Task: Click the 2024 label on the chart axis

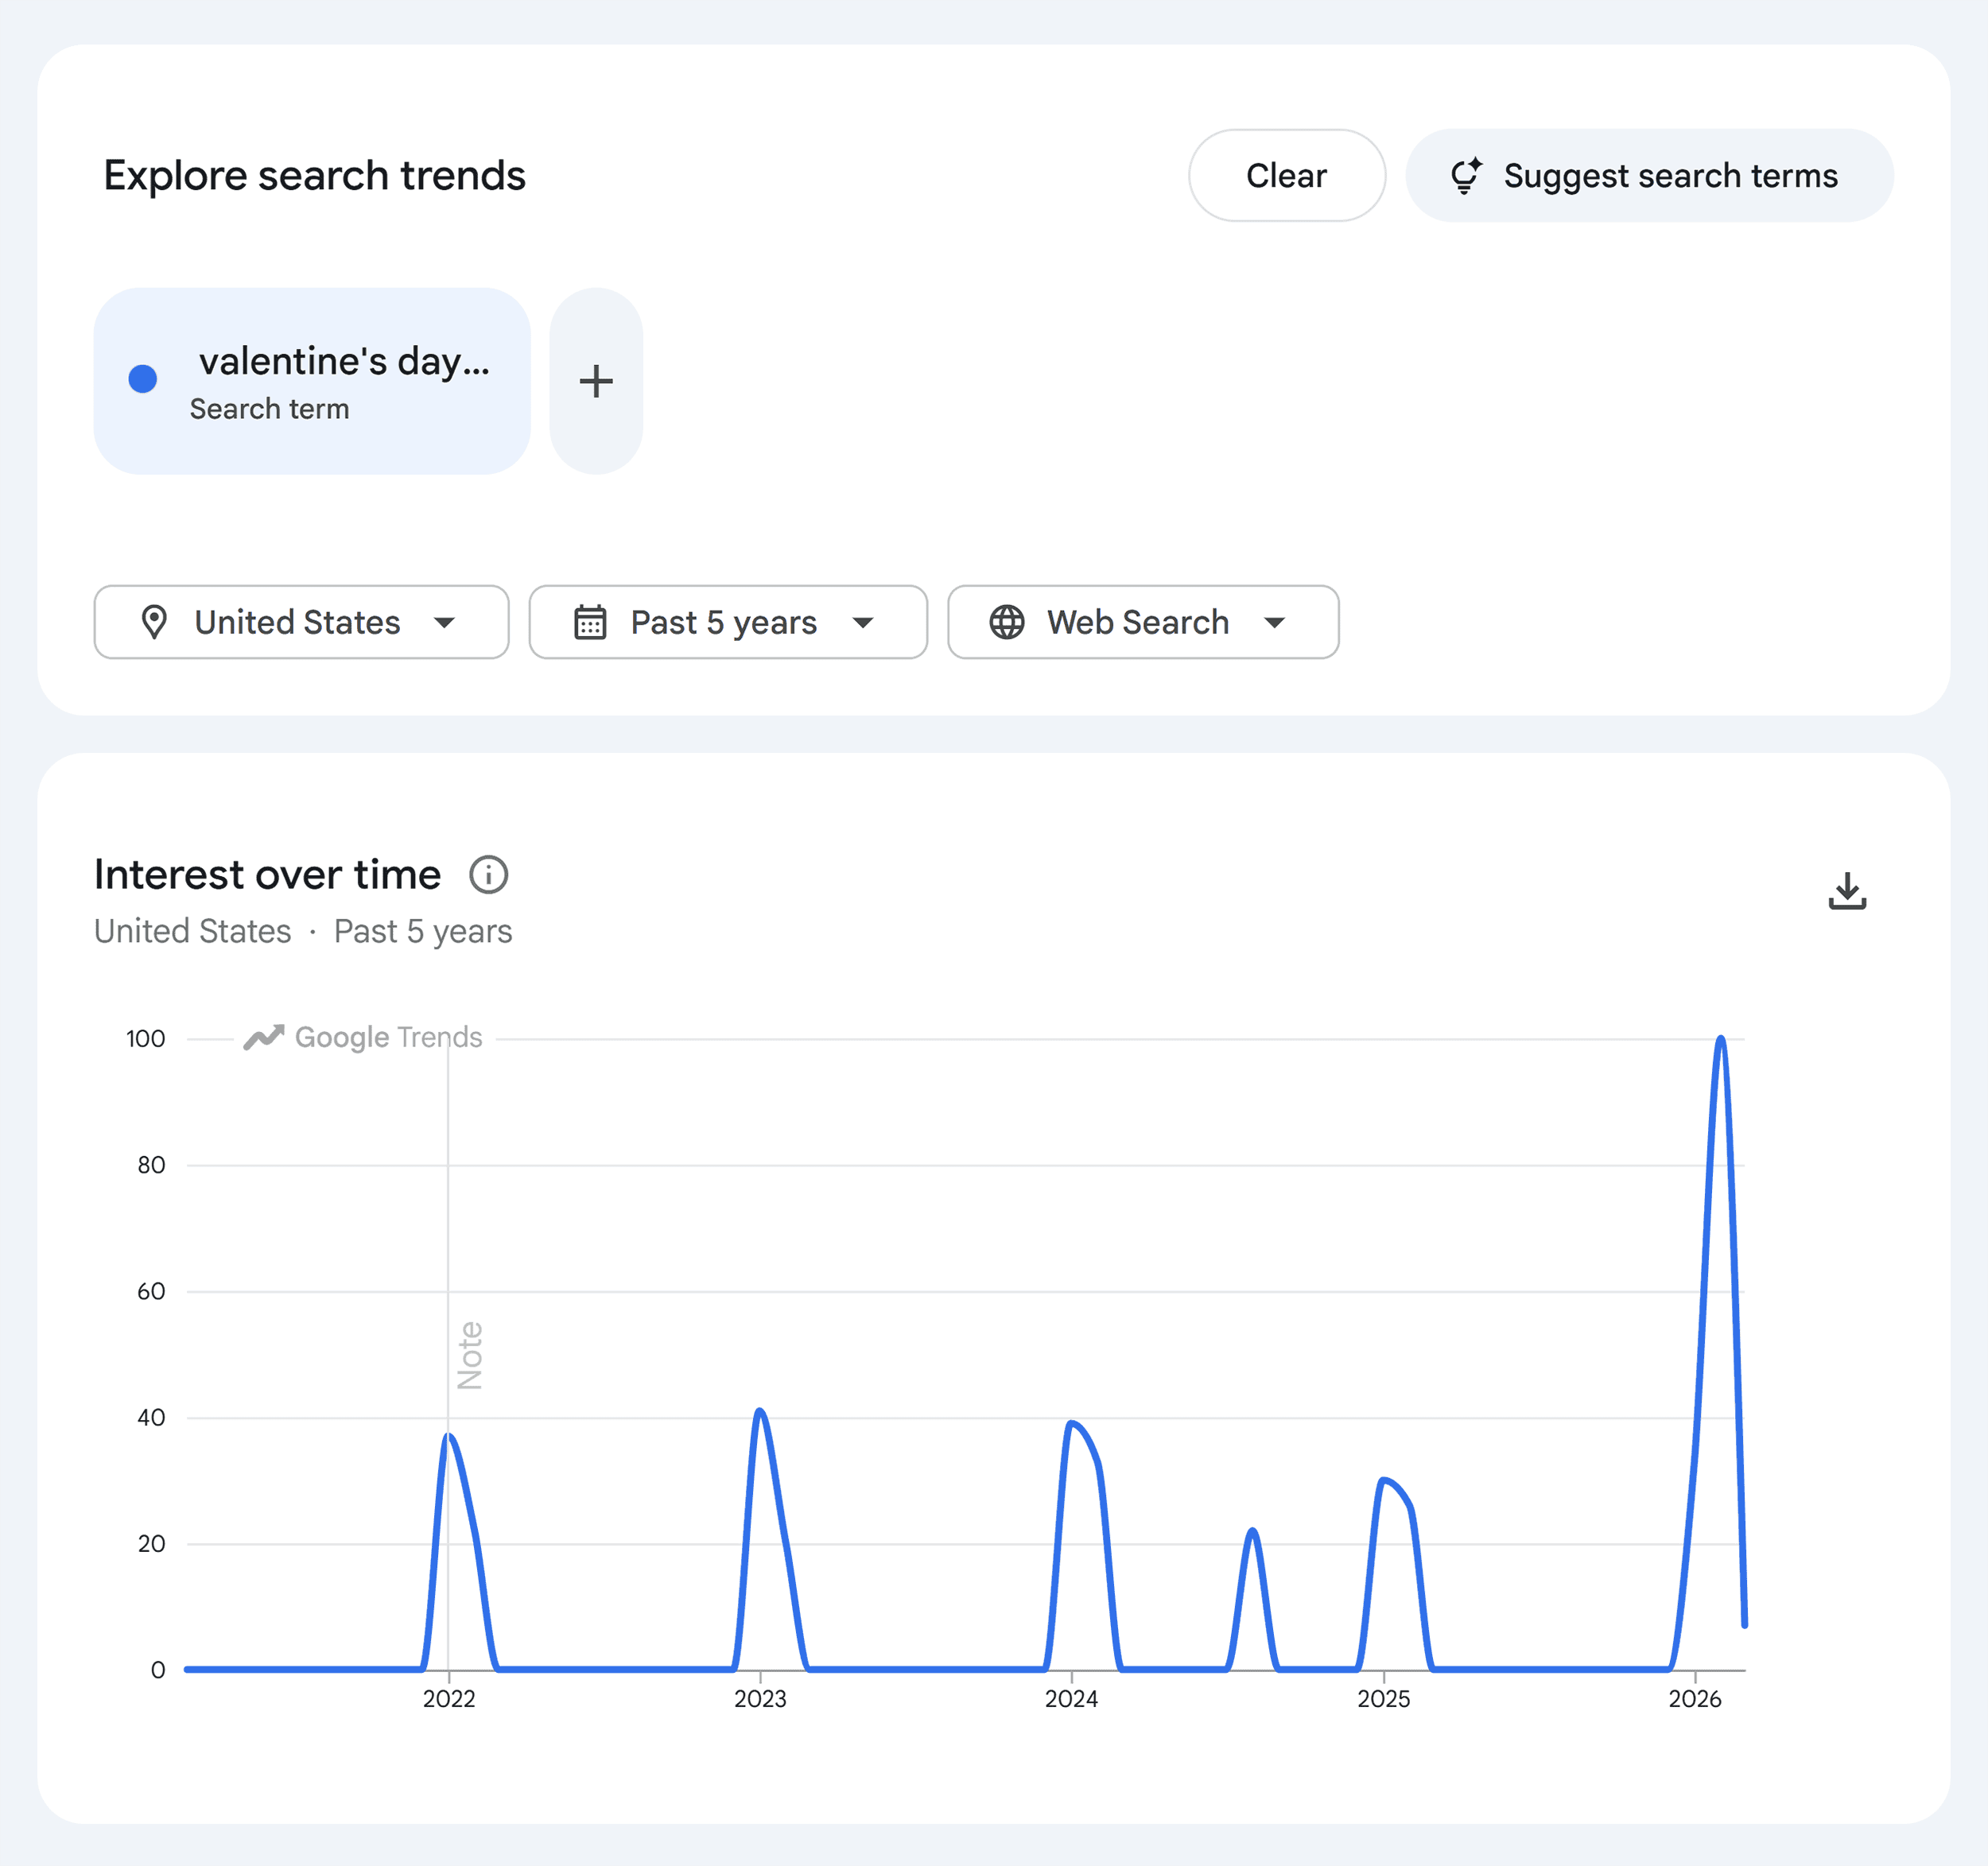Action: tap(1072, 1698)
